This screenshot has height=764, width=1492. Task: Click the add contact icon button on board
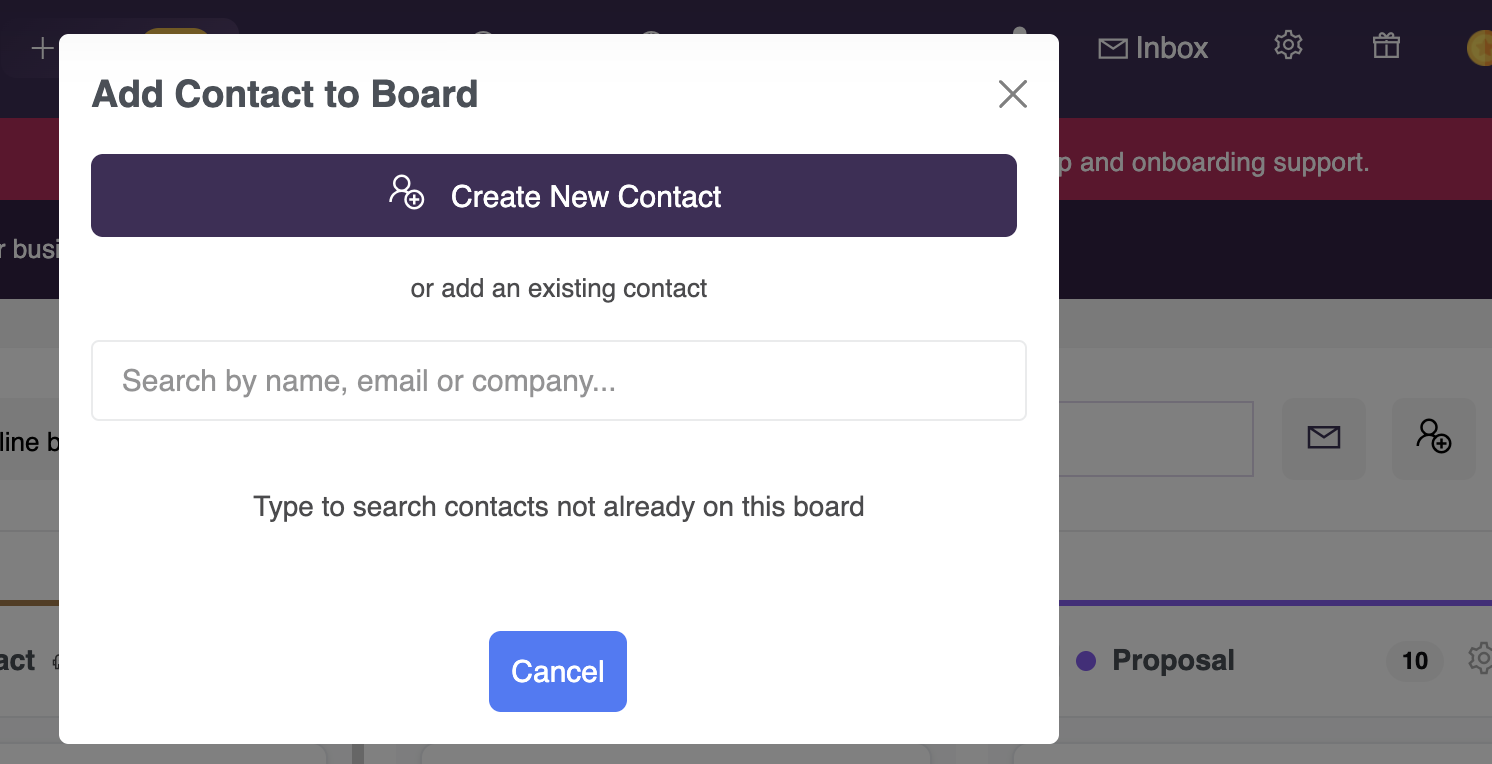click(x=1434, y=438)
